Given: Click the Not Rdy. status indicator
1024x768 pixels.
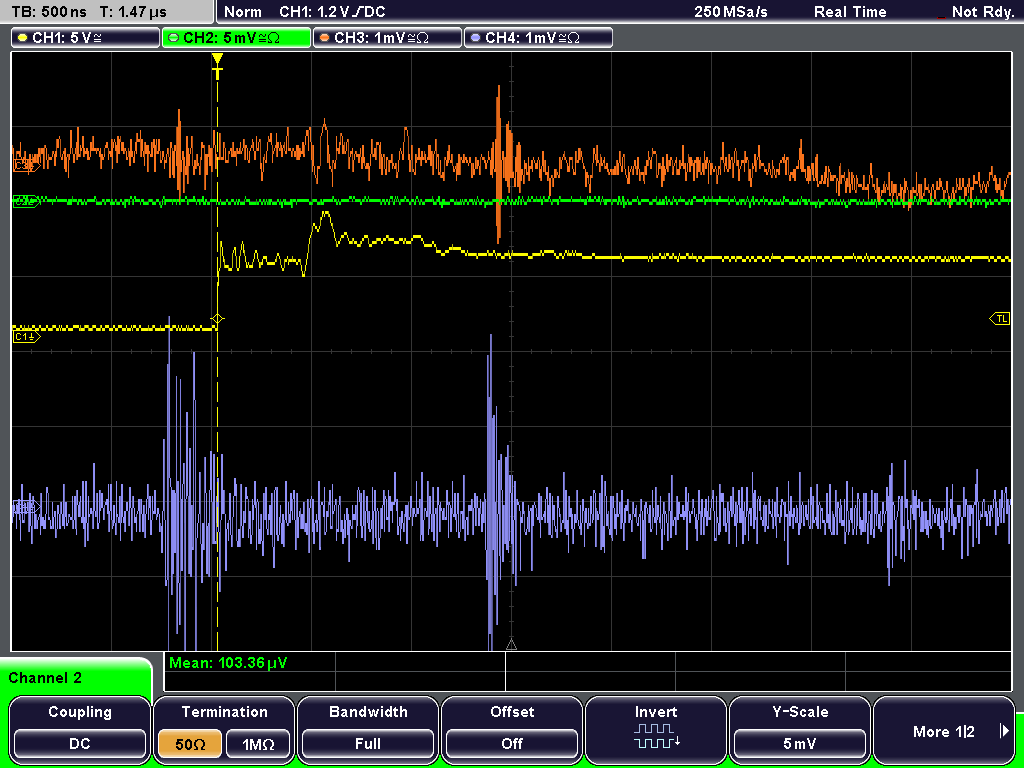Looking at the screenshot, I should (983, 12).
